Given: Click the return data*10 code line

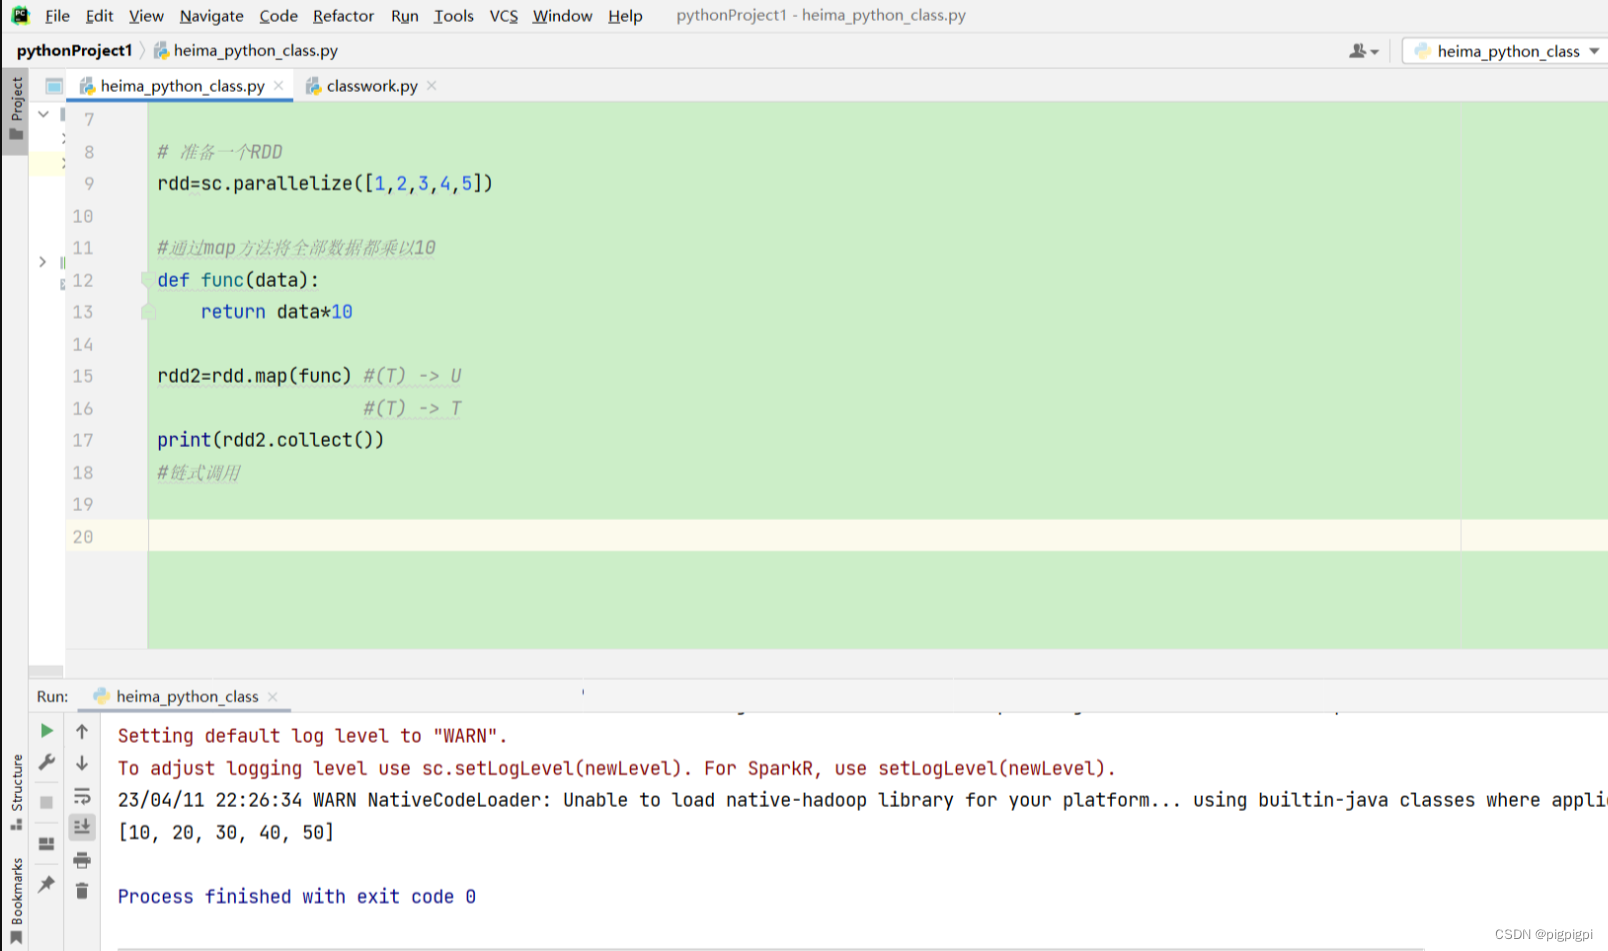Looking at the screenshot, I should click(x=276, y=312).
